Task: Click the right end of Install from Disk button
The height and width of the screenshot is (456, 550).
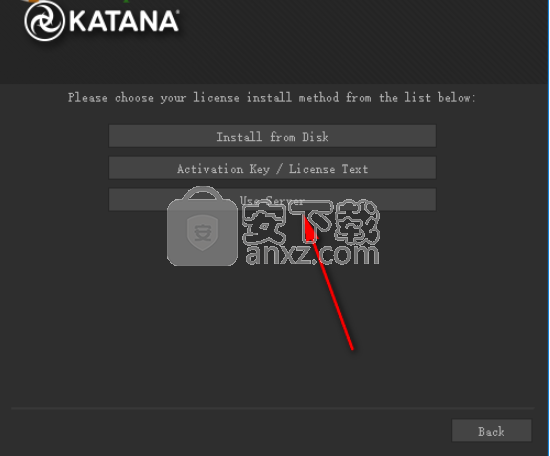Action: [x=423, y=136]
